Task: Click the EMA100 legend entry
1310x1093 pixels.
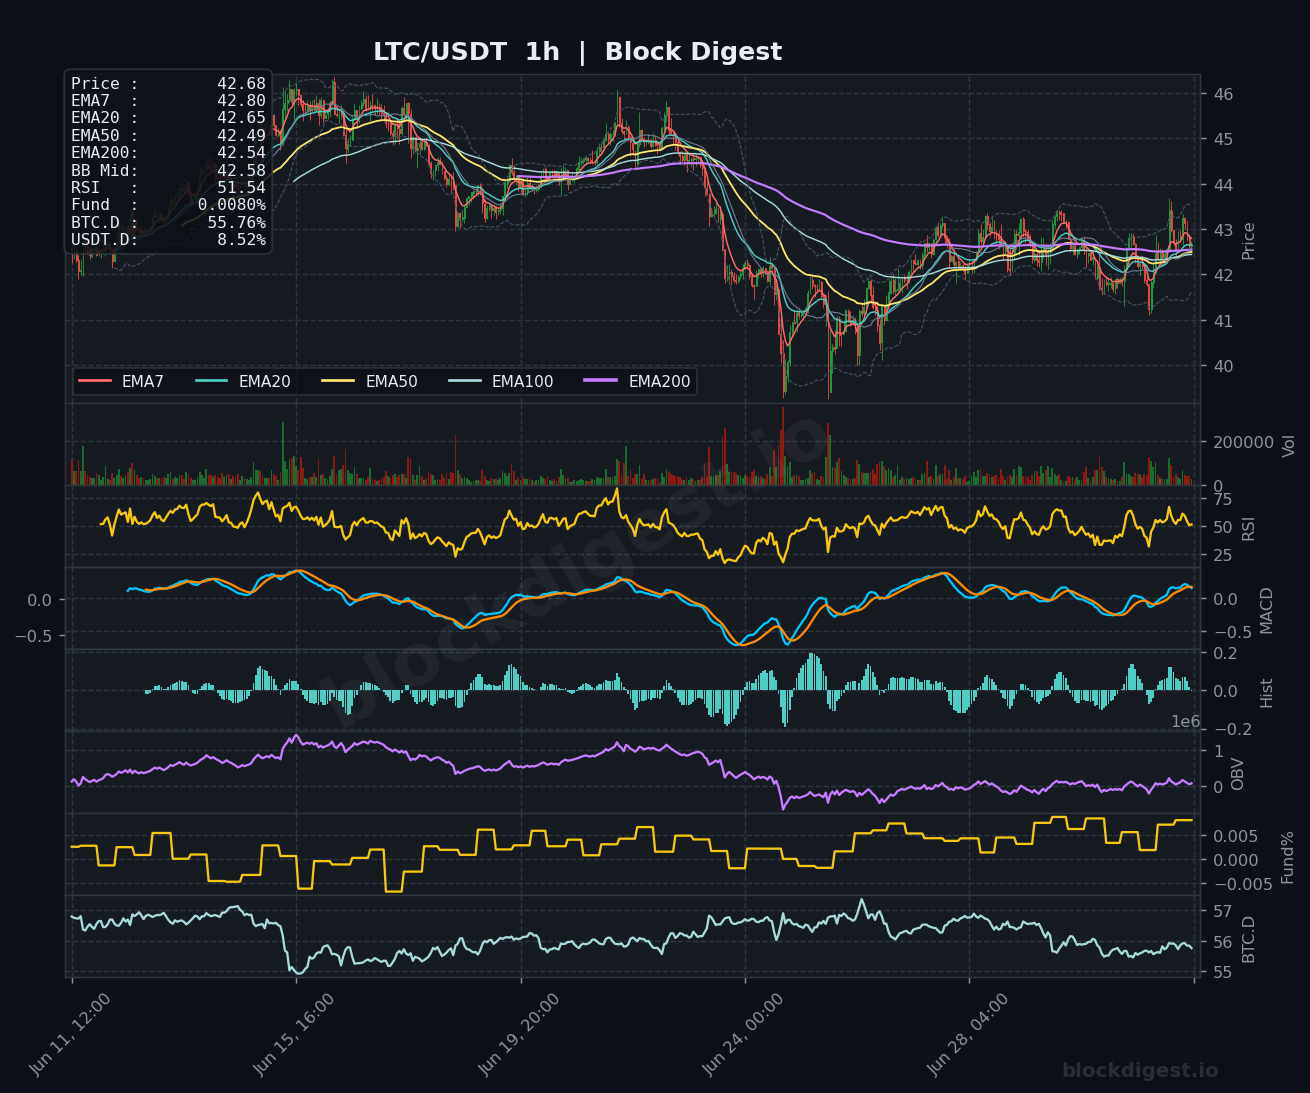Action: click(501, 381)
